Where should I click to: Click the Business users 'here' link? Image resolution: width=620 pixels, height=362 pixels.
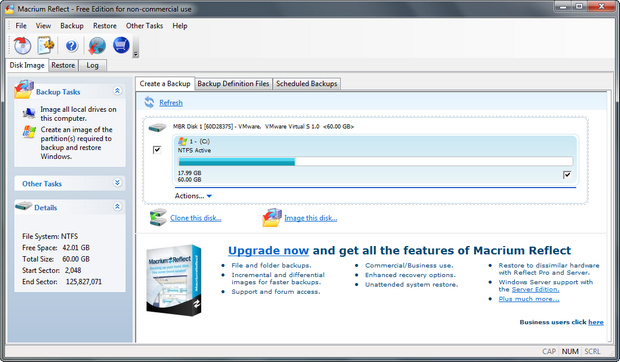[x=596, y=322]
